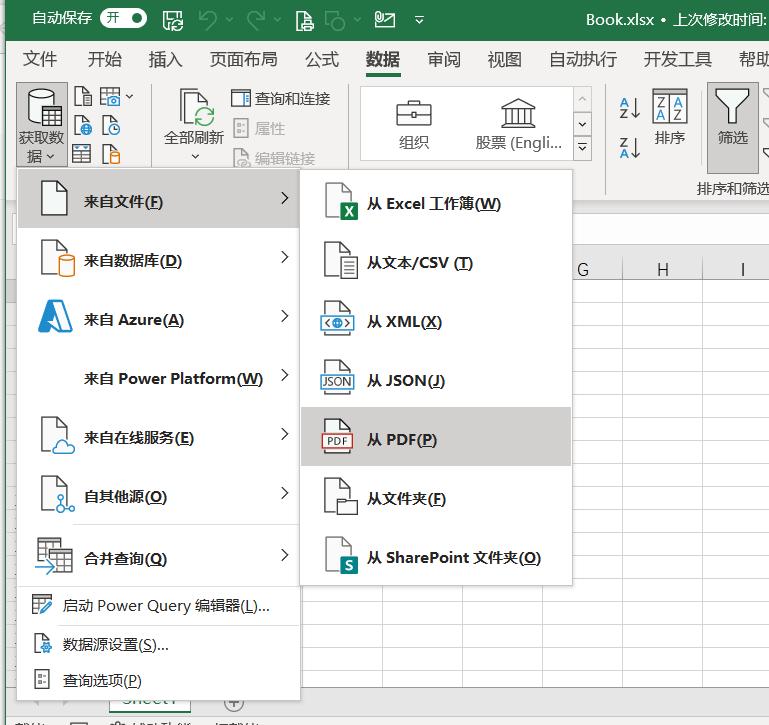Open the 文件 tab

click(40, 59)
